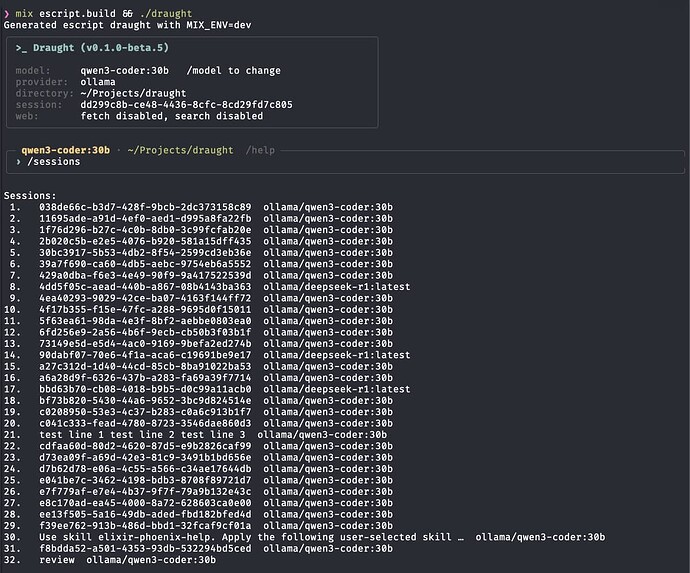The height and width of the screenshot is (573, 690).
Task: Click 'mix escript.build && ./draught' command line
Action: pos(104,14)
